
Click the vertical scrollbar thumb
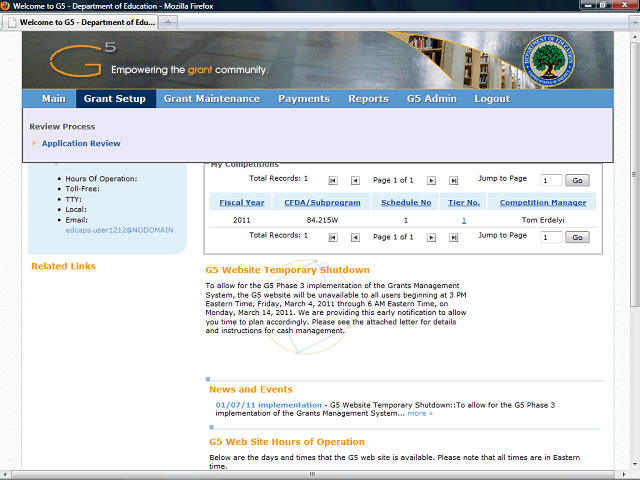point(634,175)
